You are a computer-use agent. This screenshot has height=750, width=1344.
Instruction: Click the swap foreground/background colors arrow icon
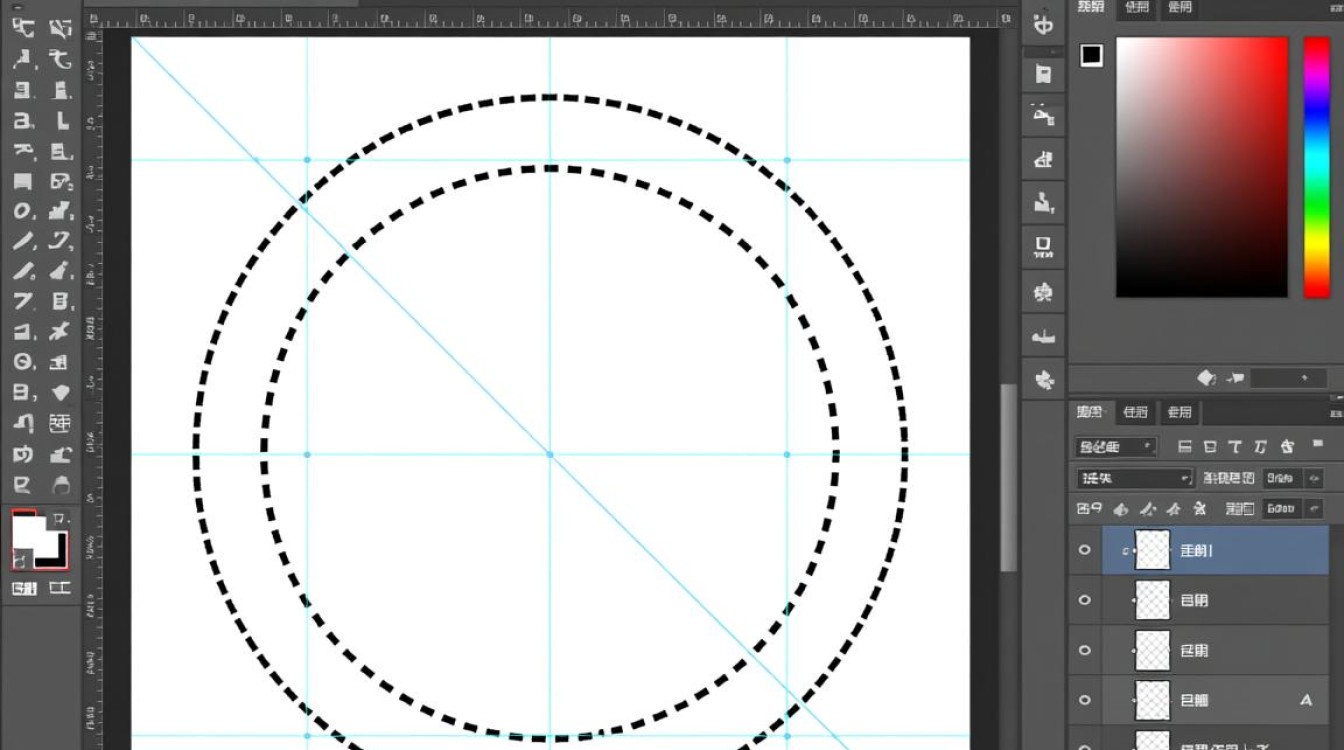coord(59,519)
